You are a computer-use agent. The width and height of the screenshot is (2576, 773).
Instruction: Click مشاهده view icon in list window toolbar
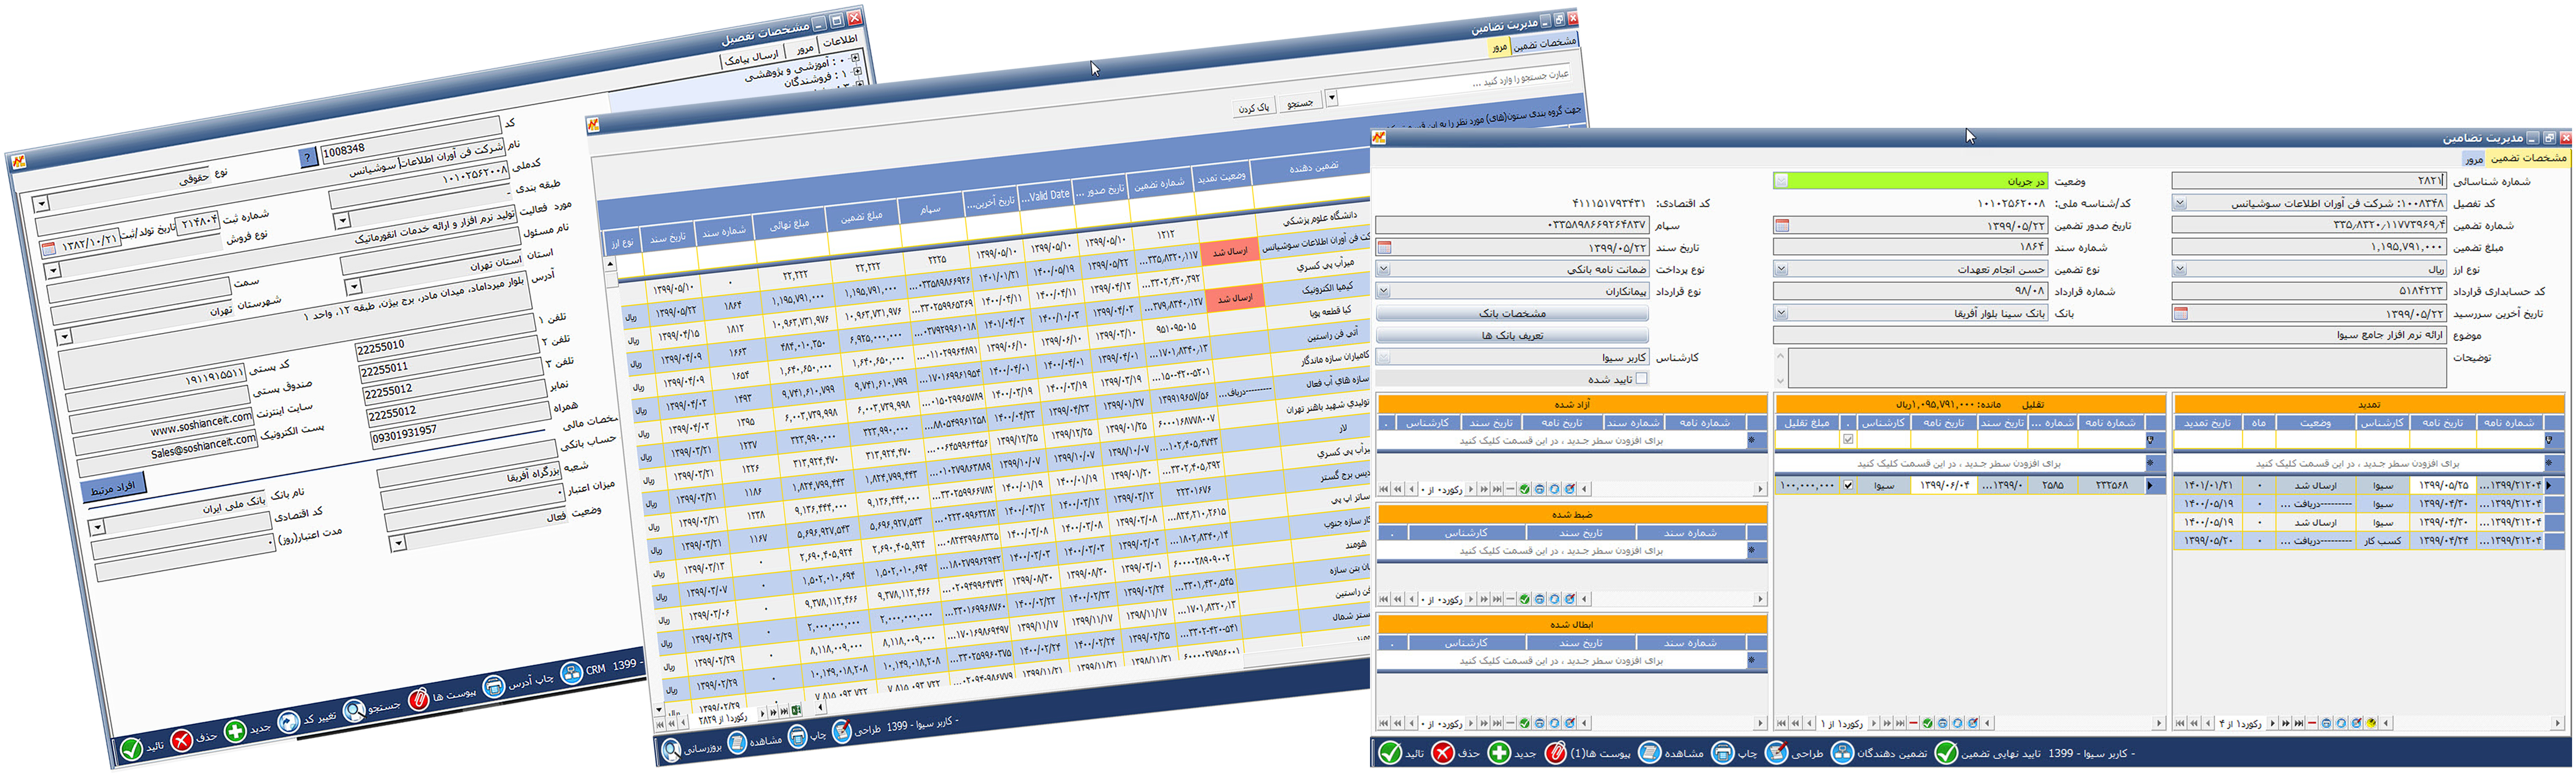(737, 743)
